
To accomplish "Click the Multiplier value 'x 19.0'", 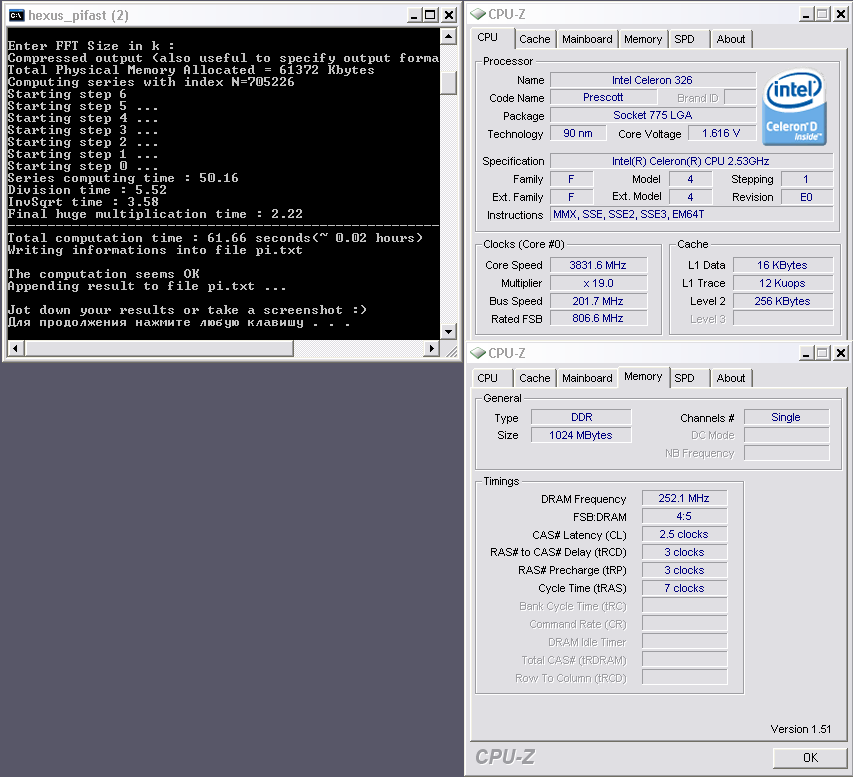I will 598,283.
